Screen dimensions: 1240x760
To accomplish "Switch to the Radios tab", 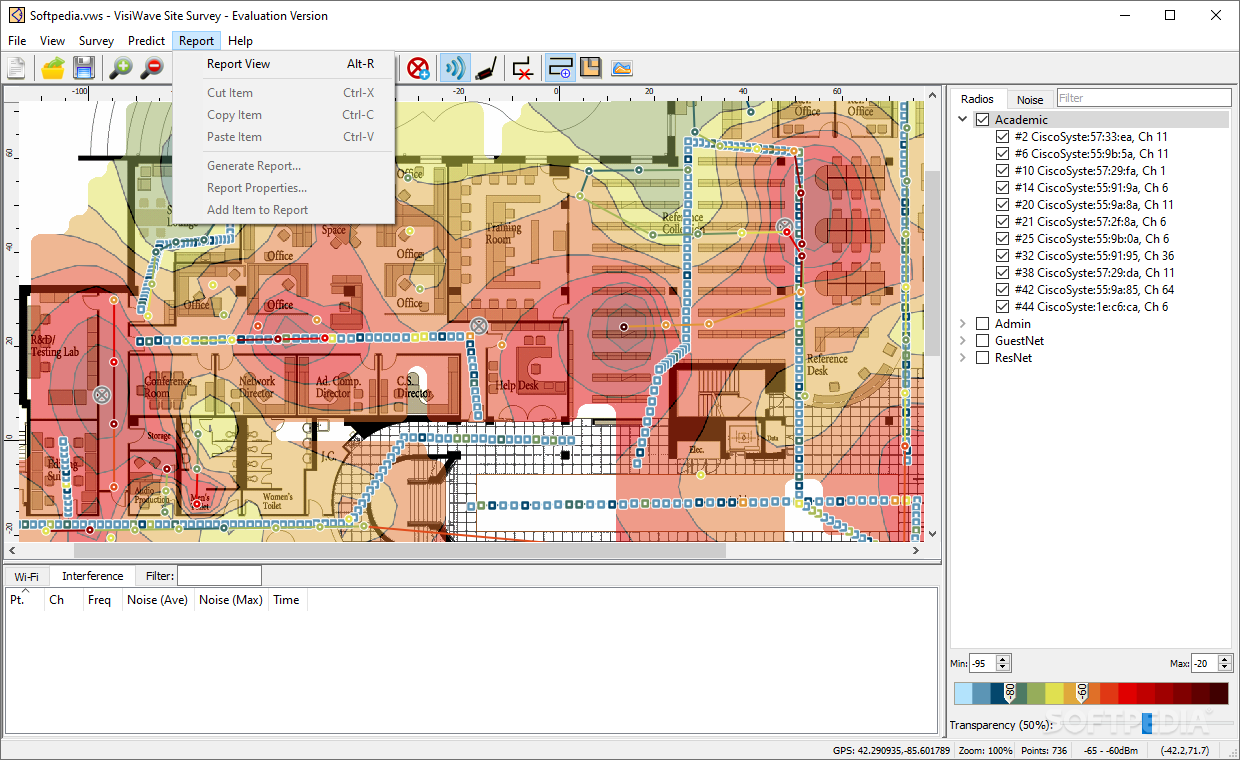I will tap(977, 98).
